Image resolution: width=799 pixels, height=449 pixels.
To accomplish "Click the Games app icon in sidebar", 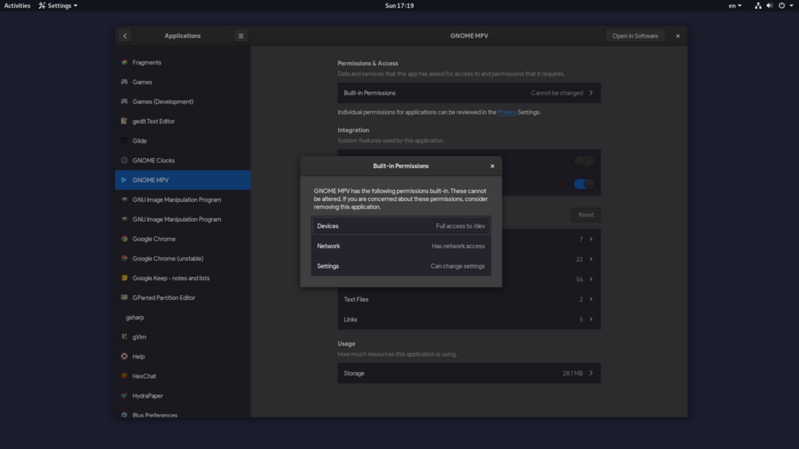I will [x=124, y=82].
